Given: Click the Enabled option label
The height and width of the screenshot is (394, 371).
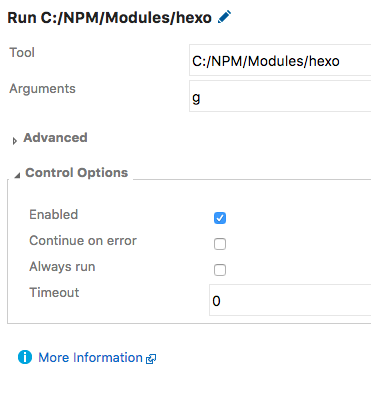Looking at the screenshot, I should click(54, 214).
